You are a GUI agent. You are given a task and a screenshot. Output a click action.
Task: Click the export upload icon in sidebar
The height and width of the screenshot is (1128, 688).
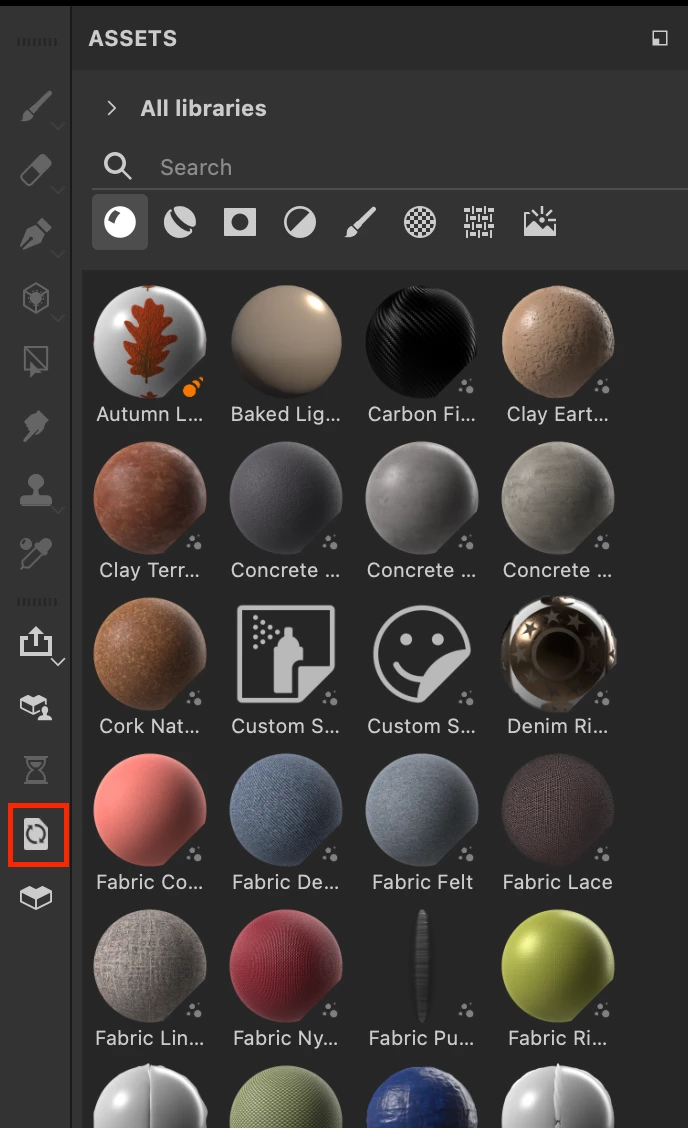(35, 641)
